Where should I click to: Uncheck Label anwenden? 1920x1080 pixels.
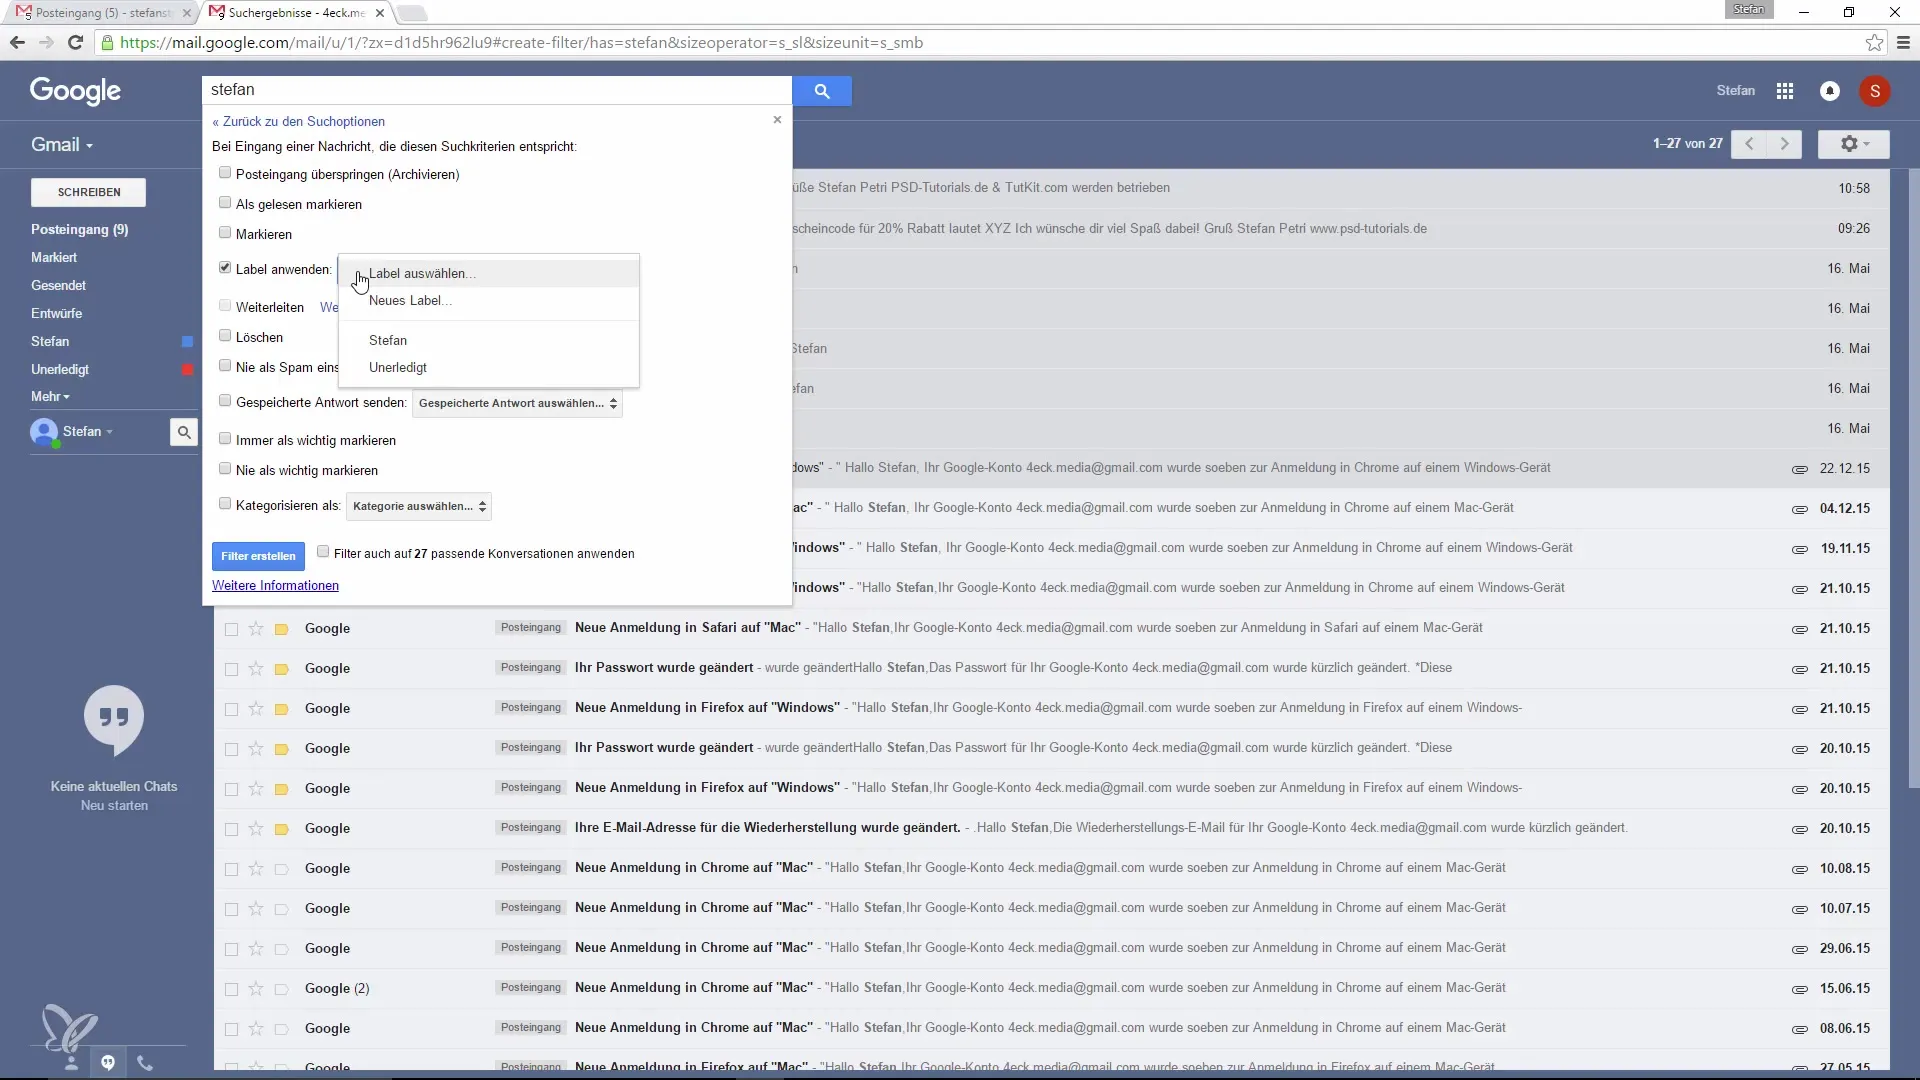(x=225, y=268)
